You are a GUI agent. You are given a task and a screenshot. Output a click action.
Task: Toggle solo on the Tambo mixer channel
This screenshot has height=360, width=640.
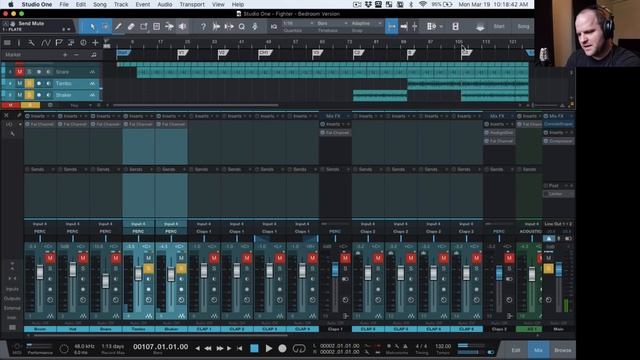coord(149,268)
